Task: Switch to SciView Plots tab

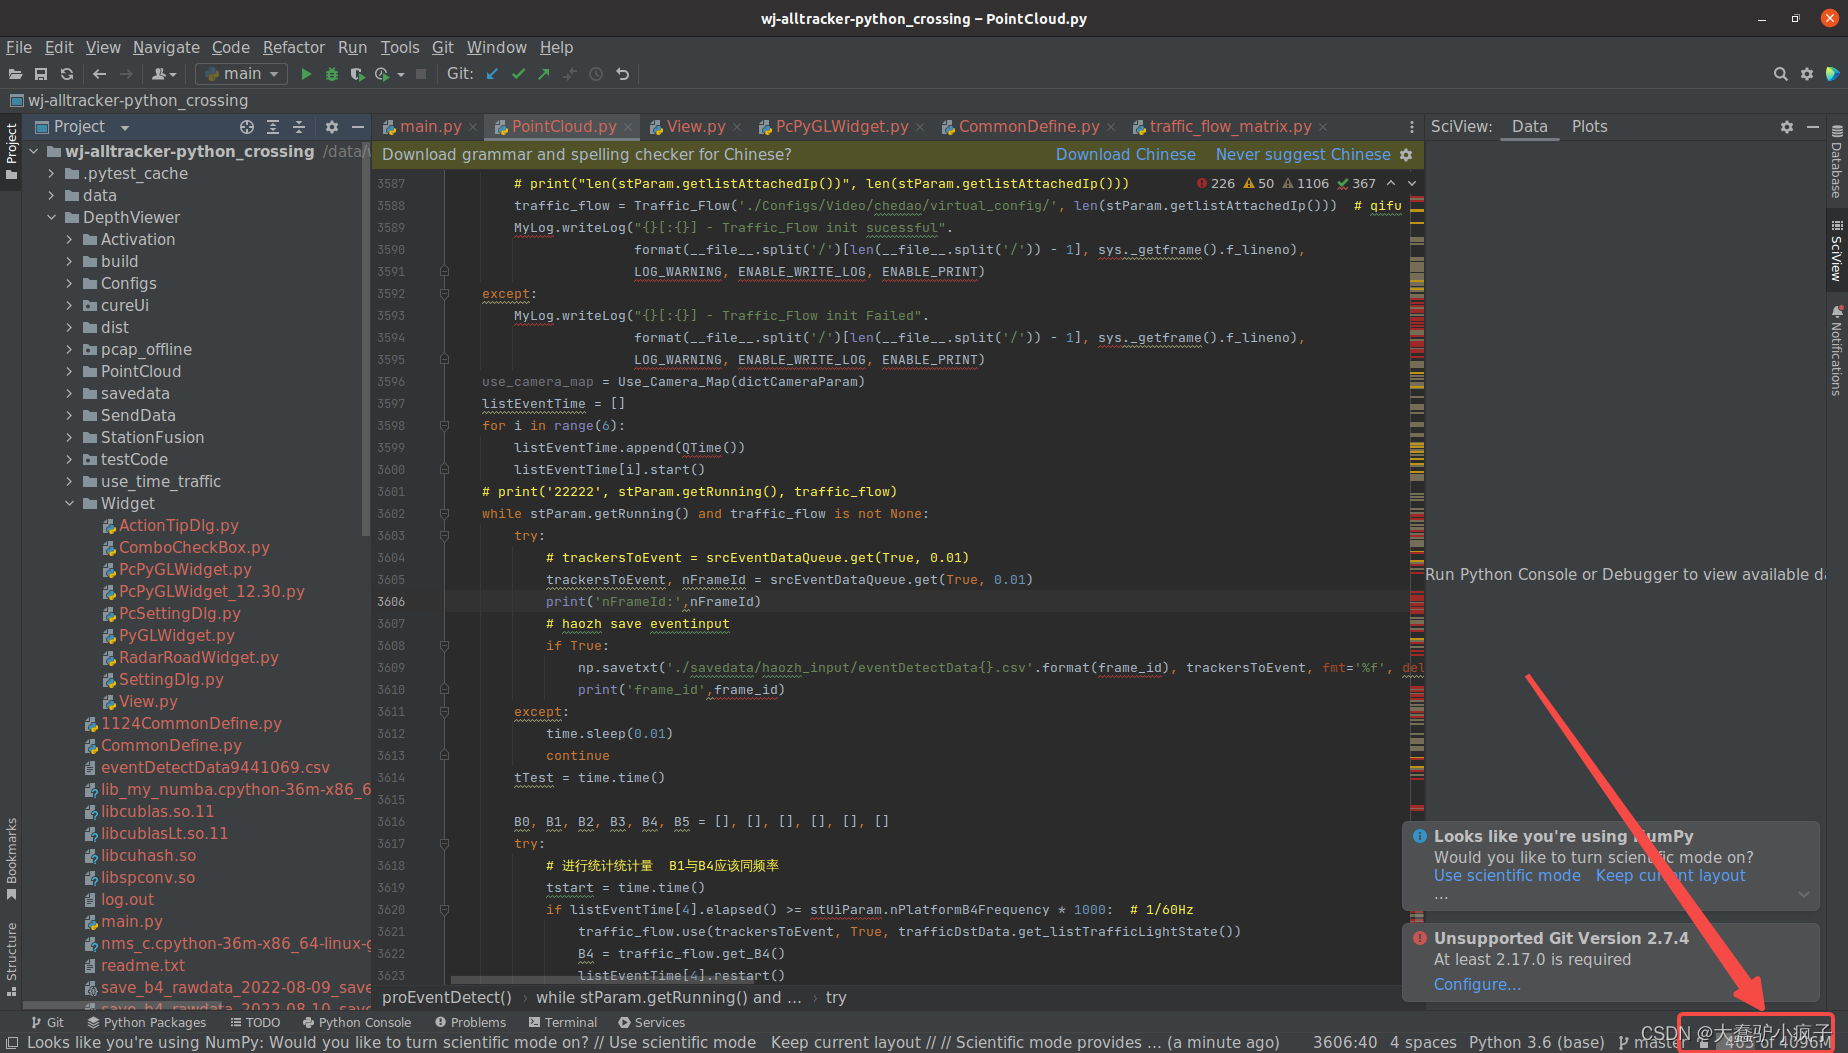Action: point(1589,127)
